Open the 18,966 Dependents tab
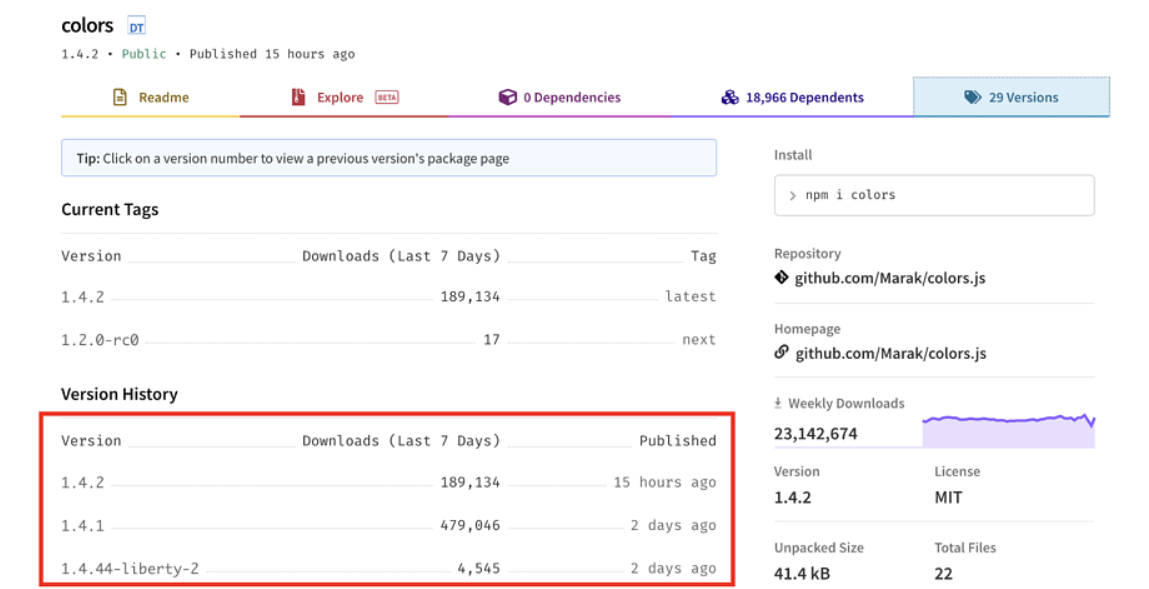 792,97
